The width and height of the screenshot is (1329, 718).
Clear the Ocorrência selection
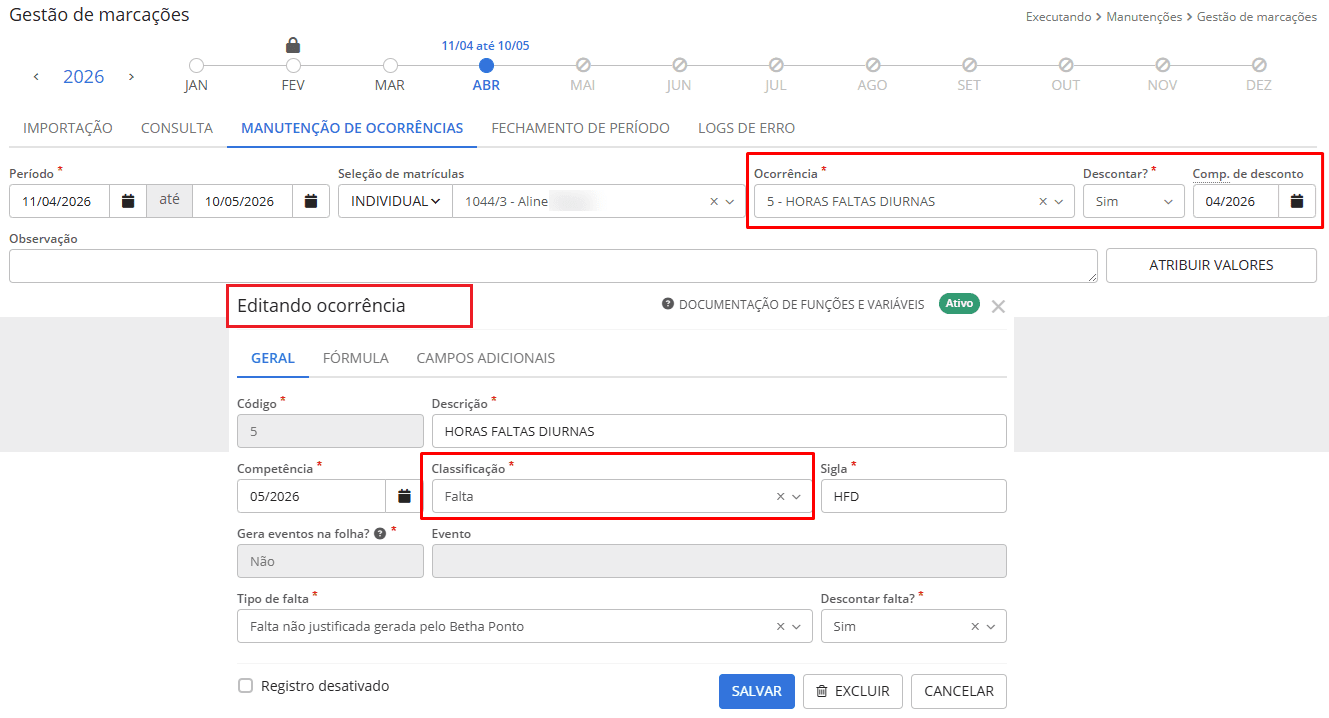[1043, 201]
